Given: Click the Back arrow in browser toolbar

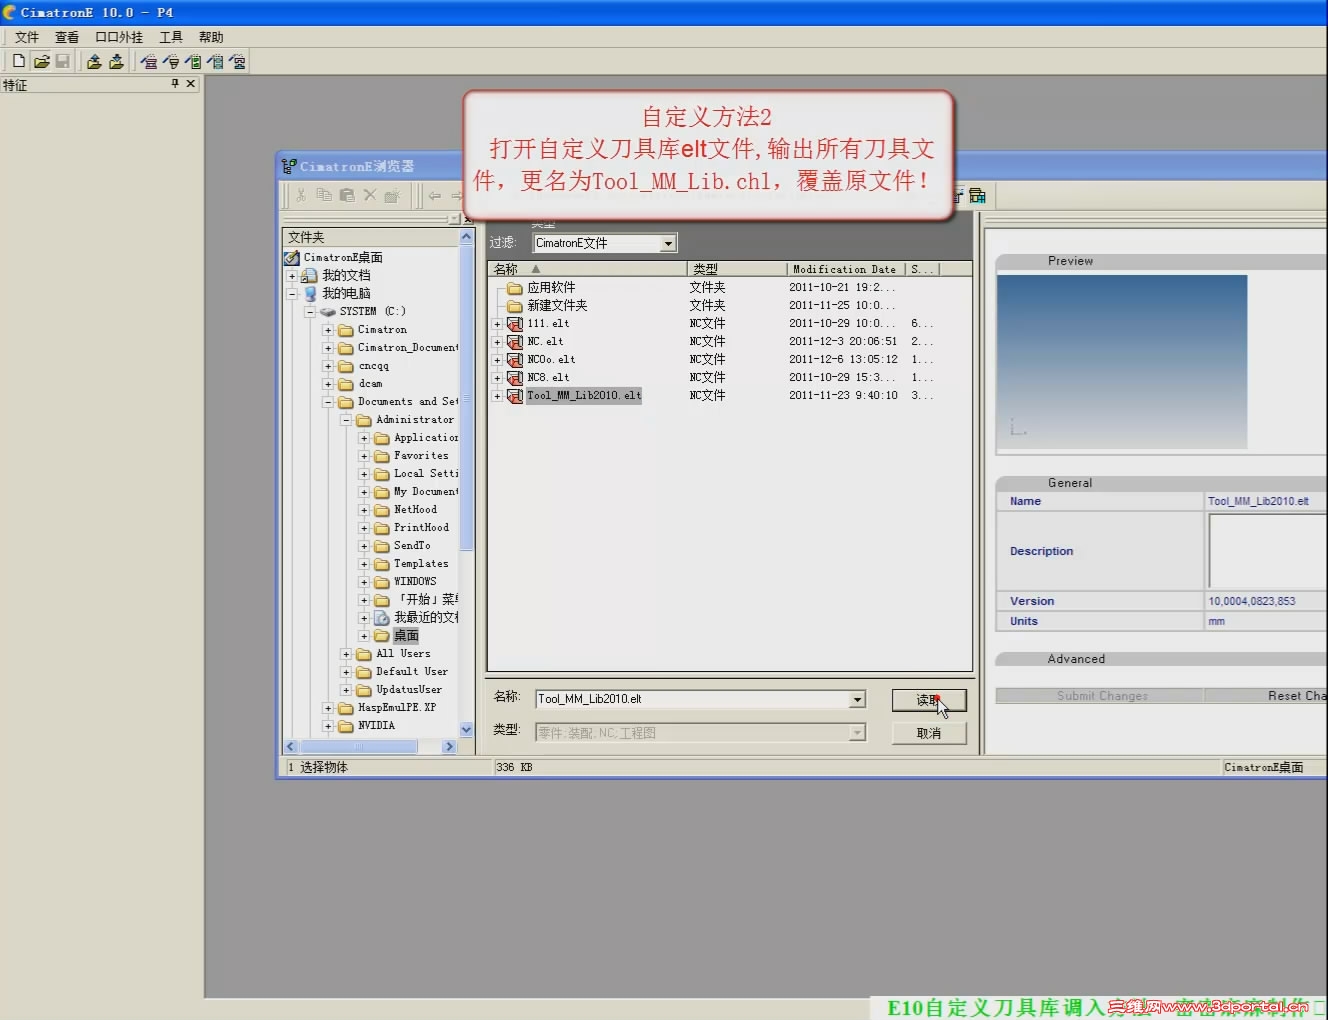Looking at the screenshot, I should [x=435, y=195].
